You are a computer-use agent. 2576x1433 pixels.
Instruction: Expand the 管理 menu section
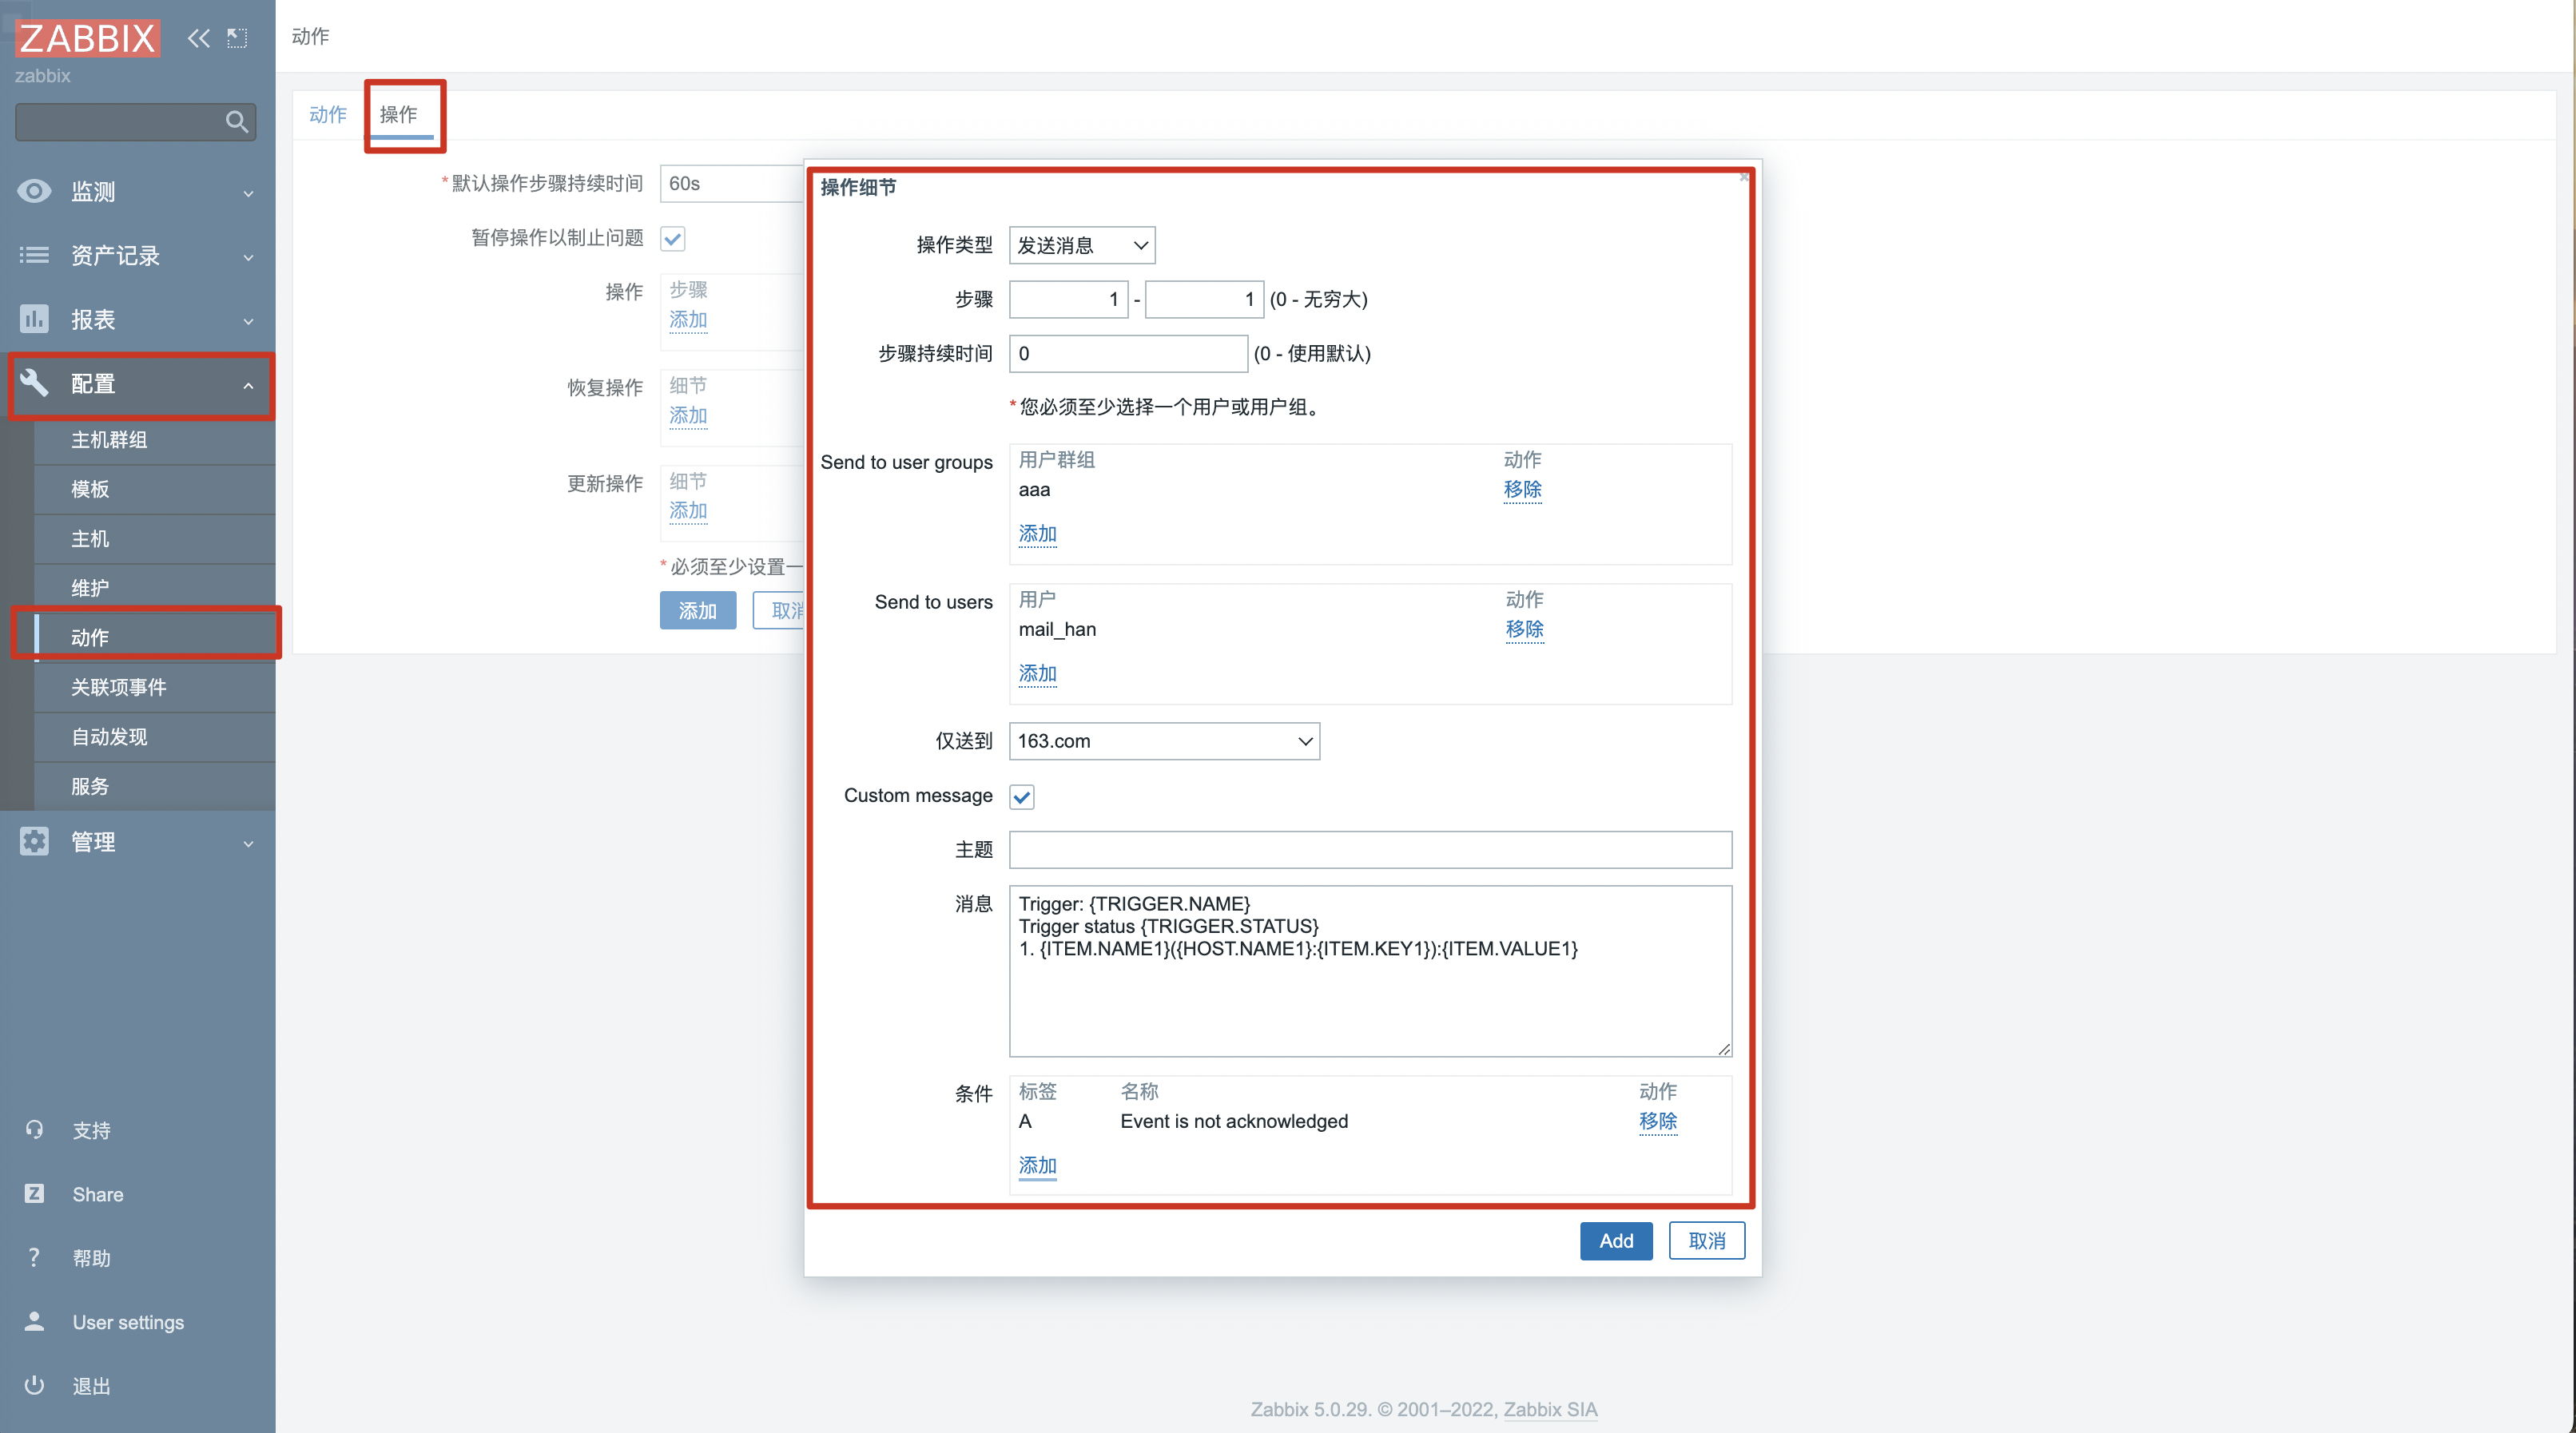[138, 842]
